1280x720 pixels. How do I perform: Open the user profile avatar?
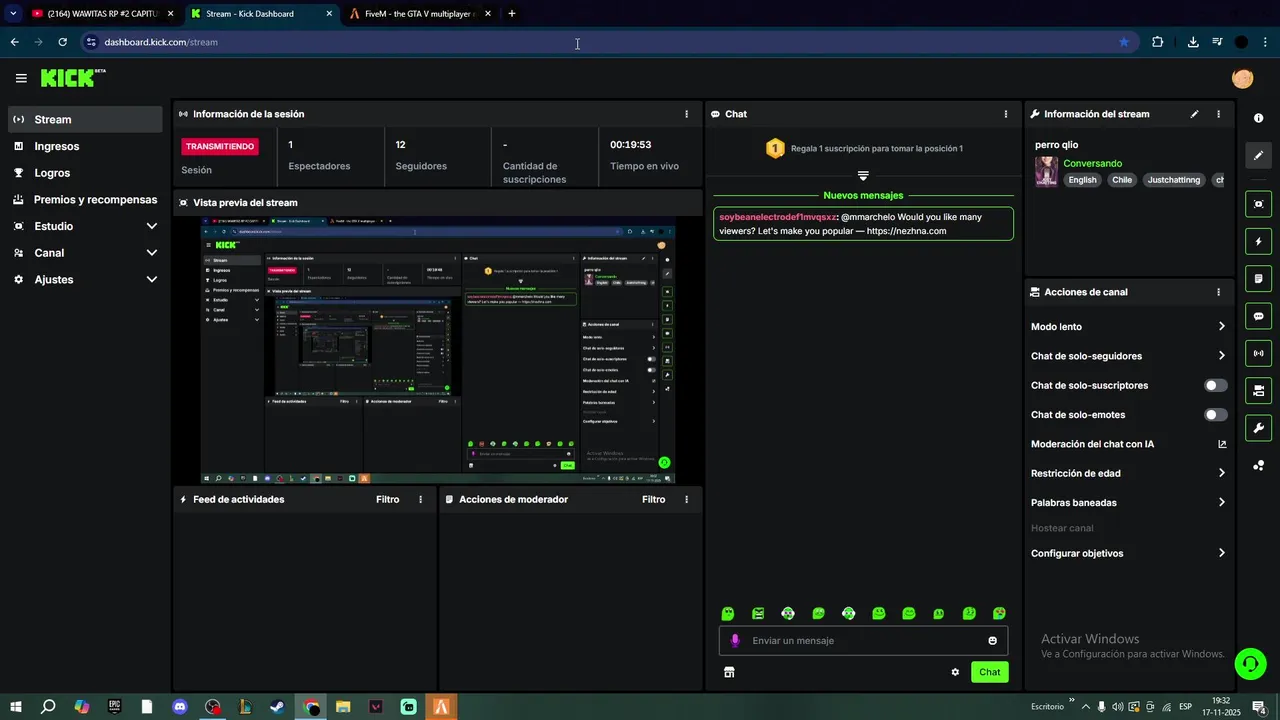click(1243, 78)
